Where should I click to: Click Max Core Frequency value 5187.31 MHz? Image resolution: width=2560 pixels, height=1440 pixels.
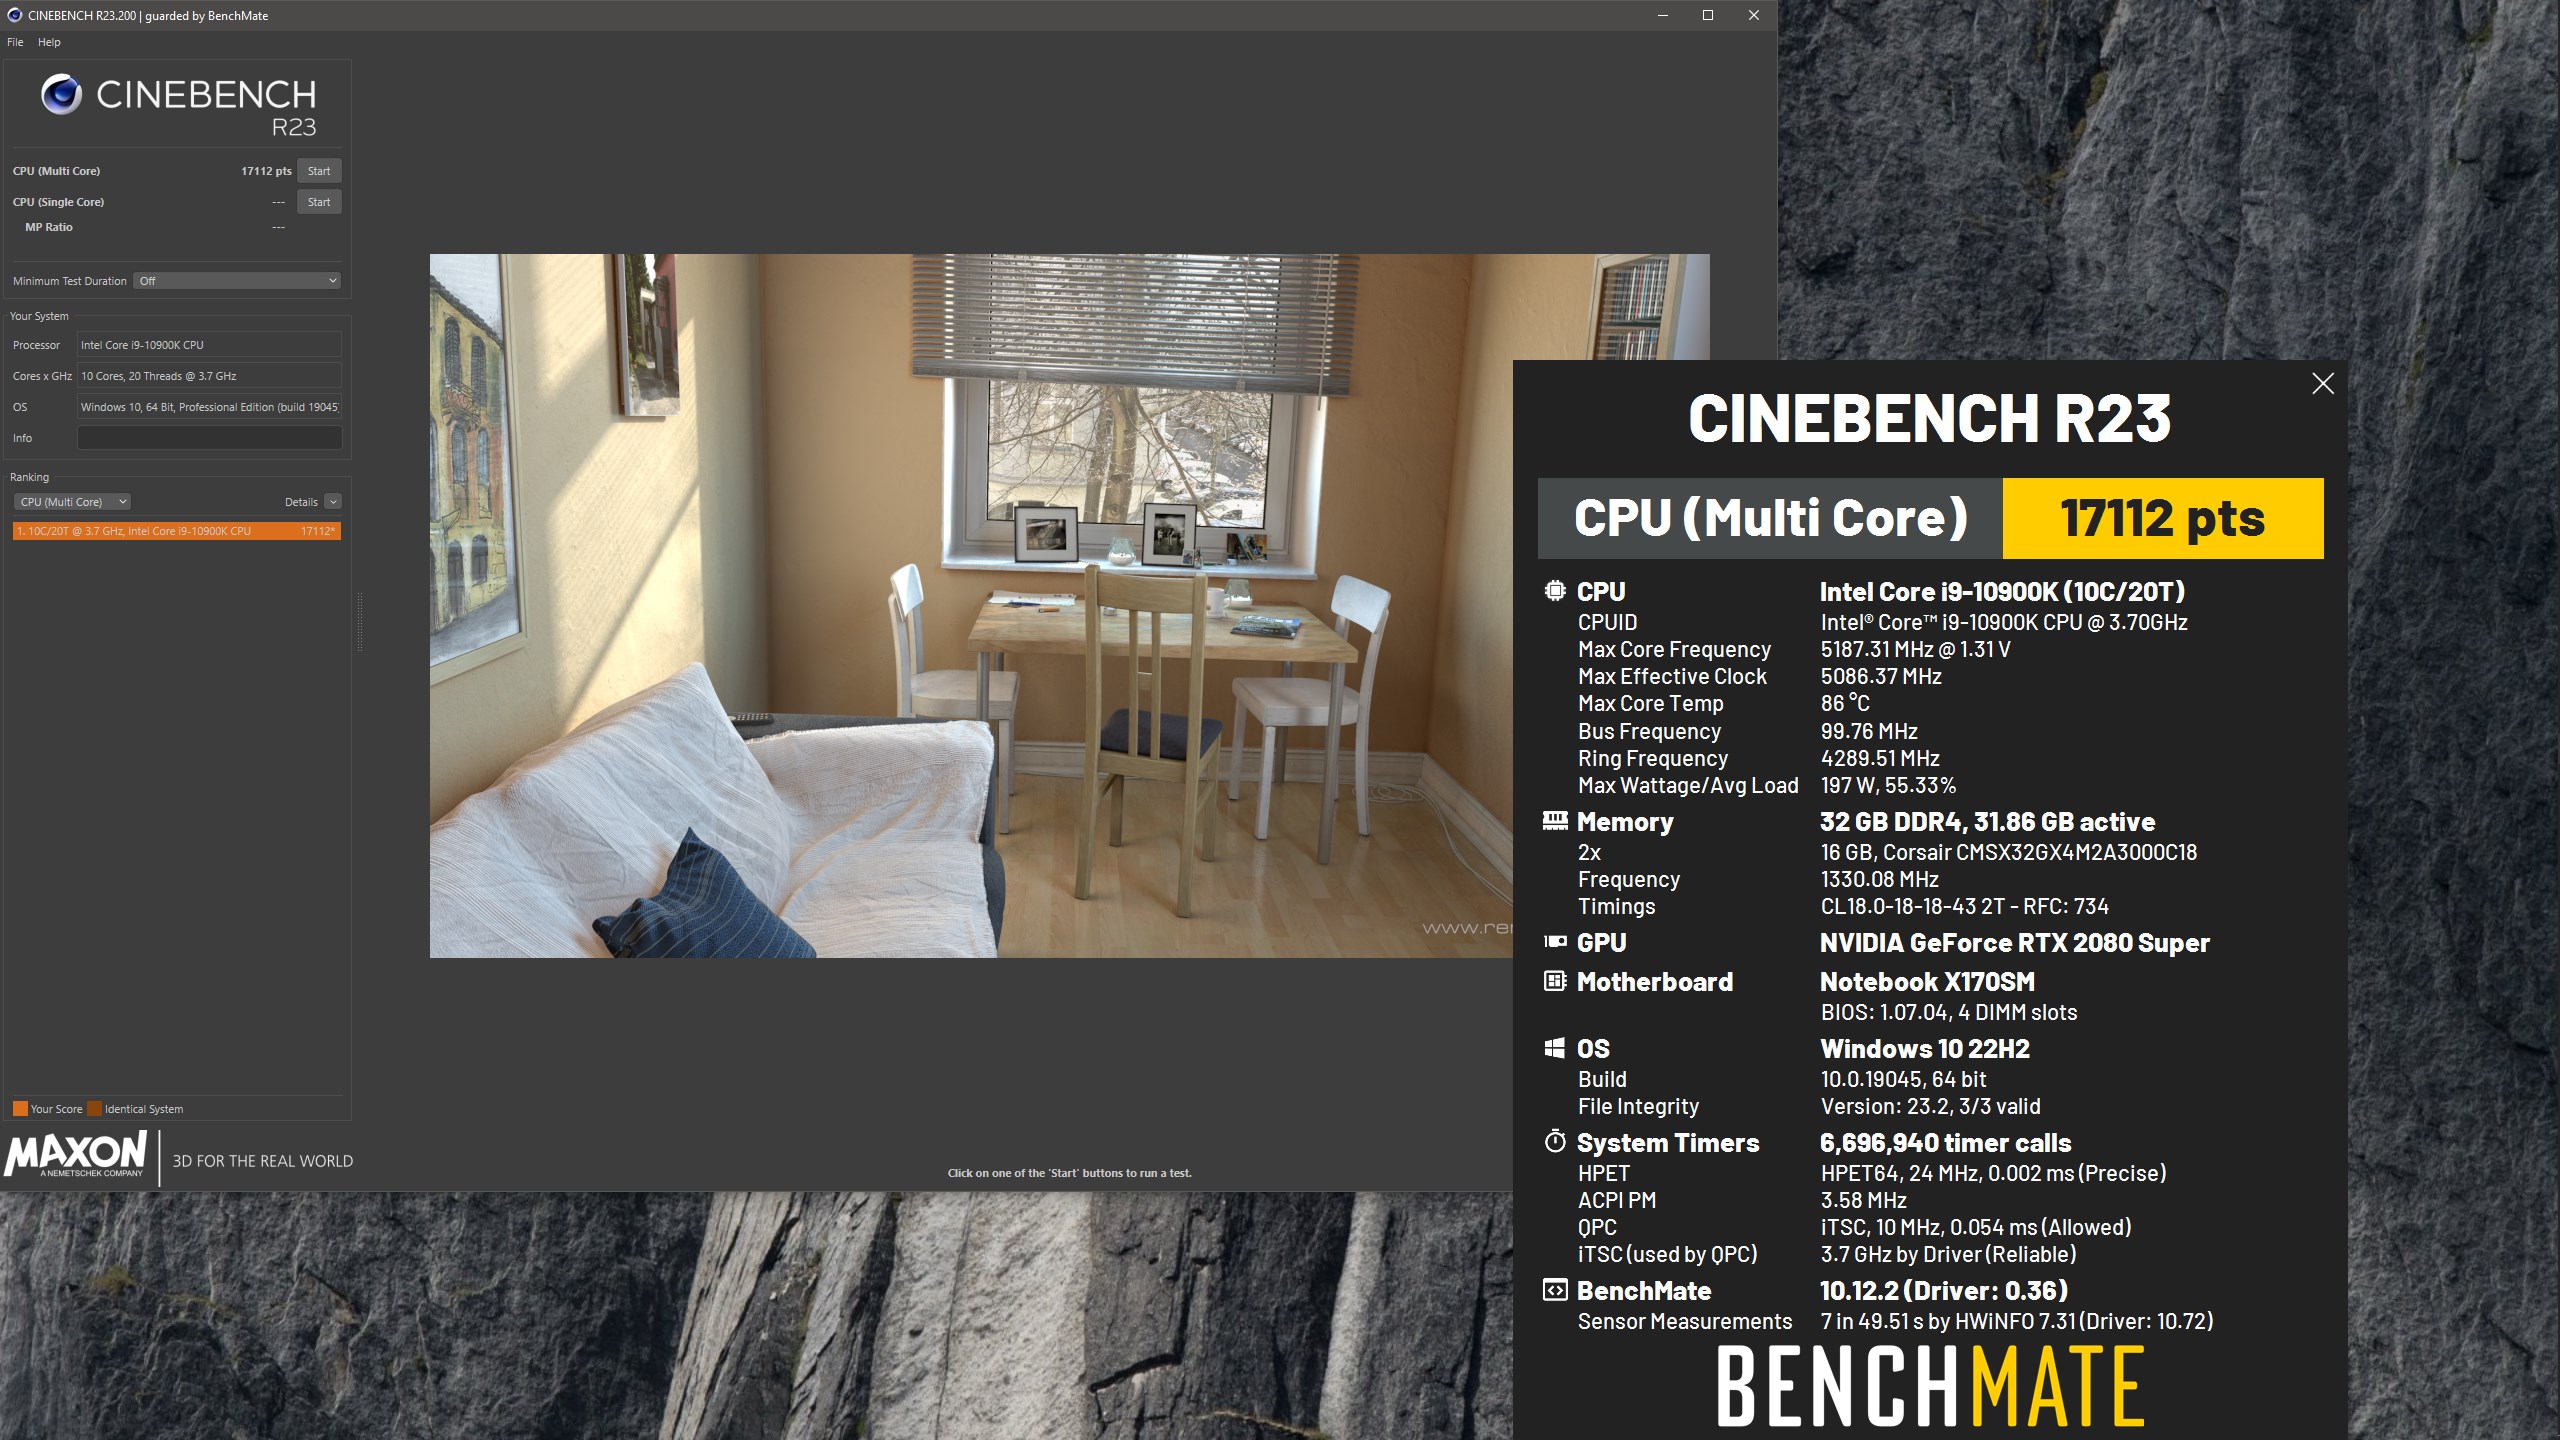1915,649
